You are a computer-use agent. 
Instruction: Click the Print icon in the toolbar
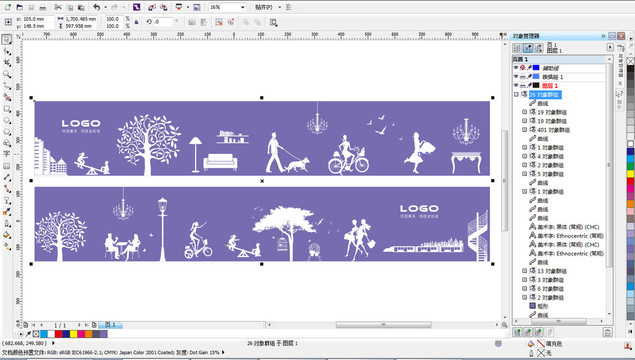pyautogui.click(x=43, y=7)
